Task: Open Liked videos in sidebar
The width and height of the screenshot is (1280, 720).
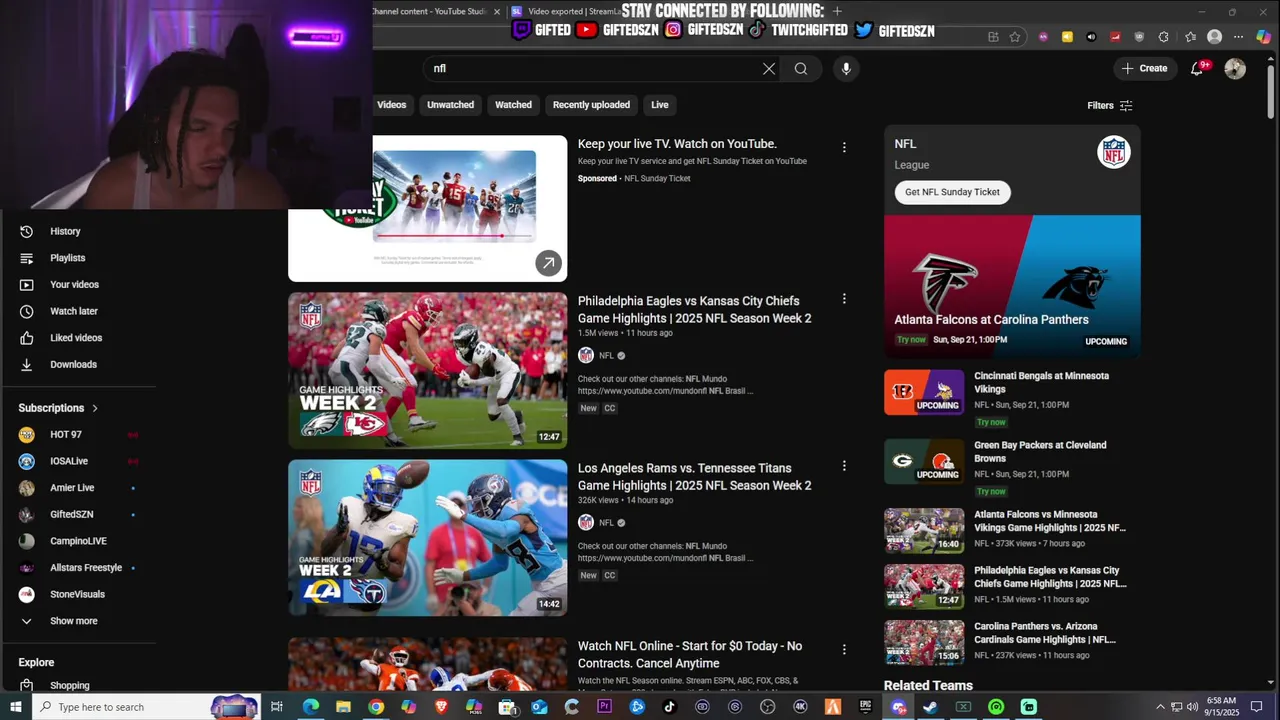Action: (78, 338)
